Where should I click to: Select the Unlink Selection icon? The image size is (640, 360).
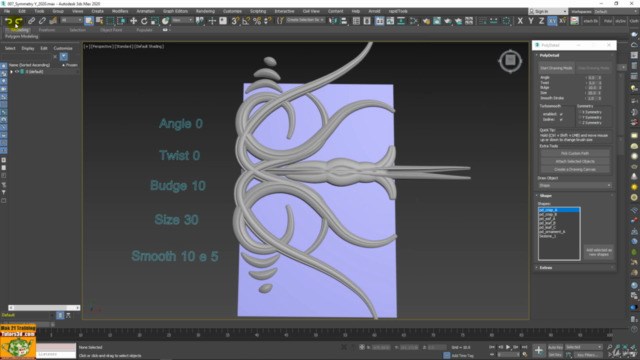pos(42,21)
